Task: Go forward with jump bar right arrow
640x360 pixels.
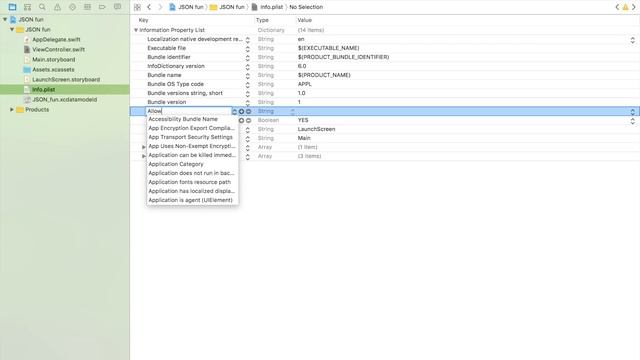Action: 160,7
